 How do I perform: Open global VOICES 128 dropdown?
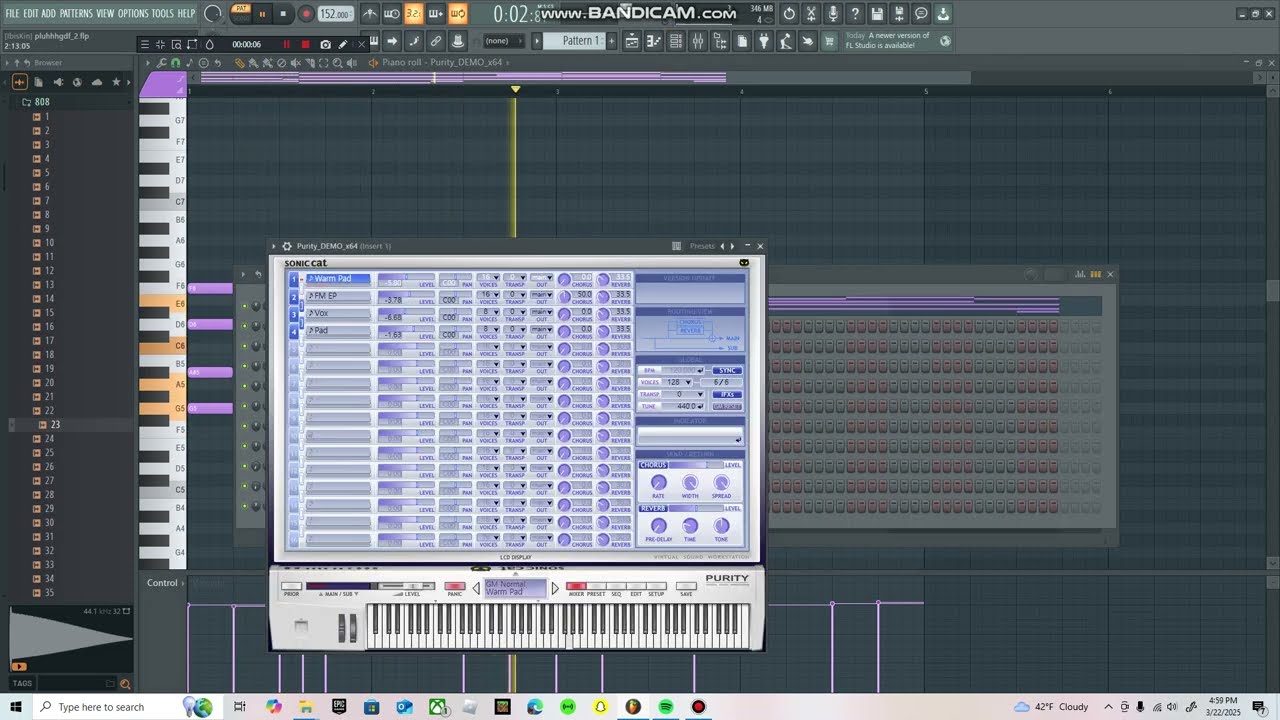(x=679, y=382)
